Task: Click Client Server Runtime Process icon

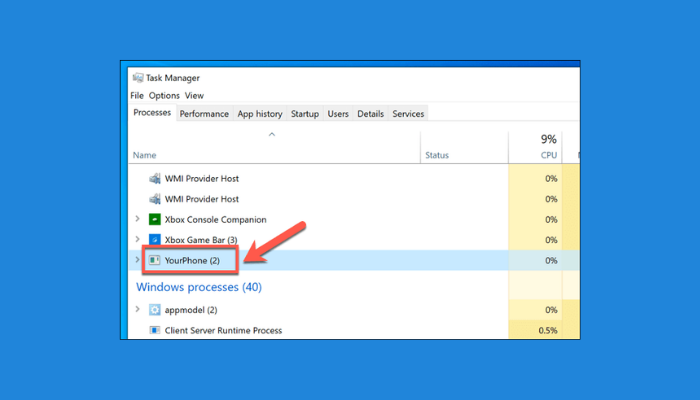Action: 155,330
